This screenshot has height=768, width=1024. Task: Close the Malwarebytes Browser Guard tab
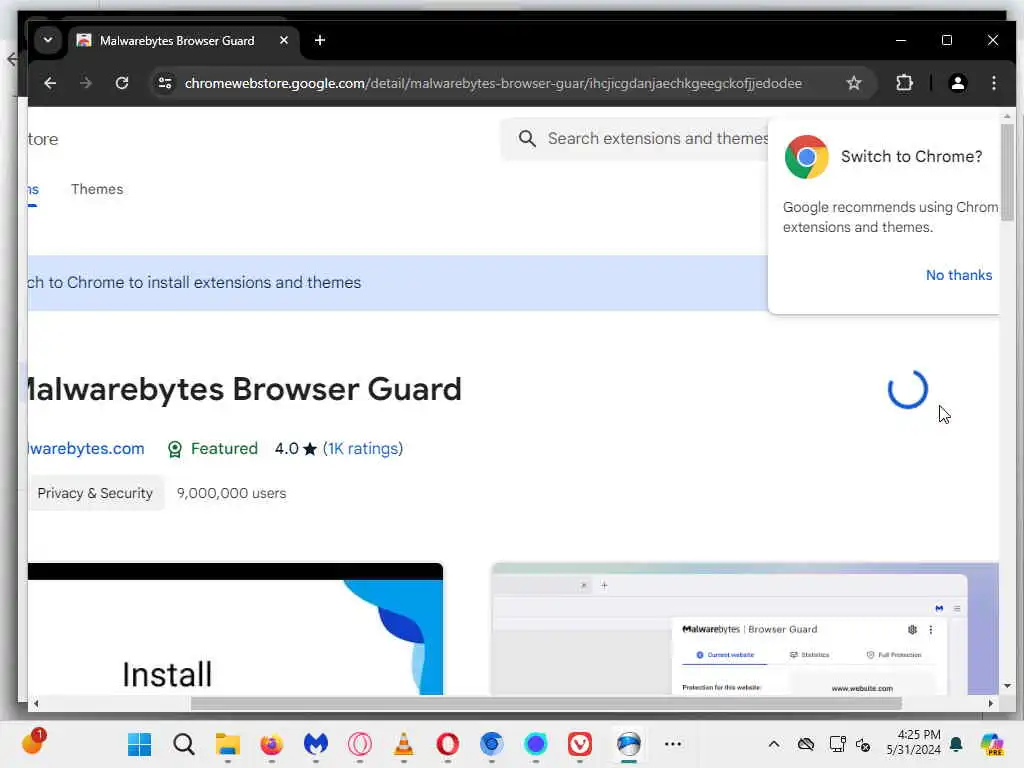[284, 40]
